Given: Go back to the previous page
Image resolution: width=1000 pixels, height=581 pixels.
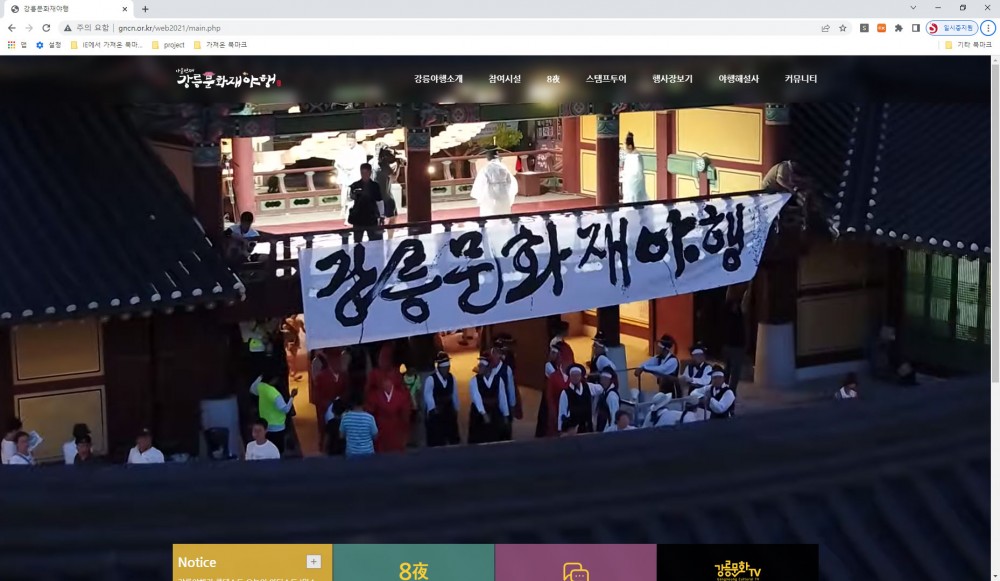Looking at the screenshot, I should (x=11, y=28).
